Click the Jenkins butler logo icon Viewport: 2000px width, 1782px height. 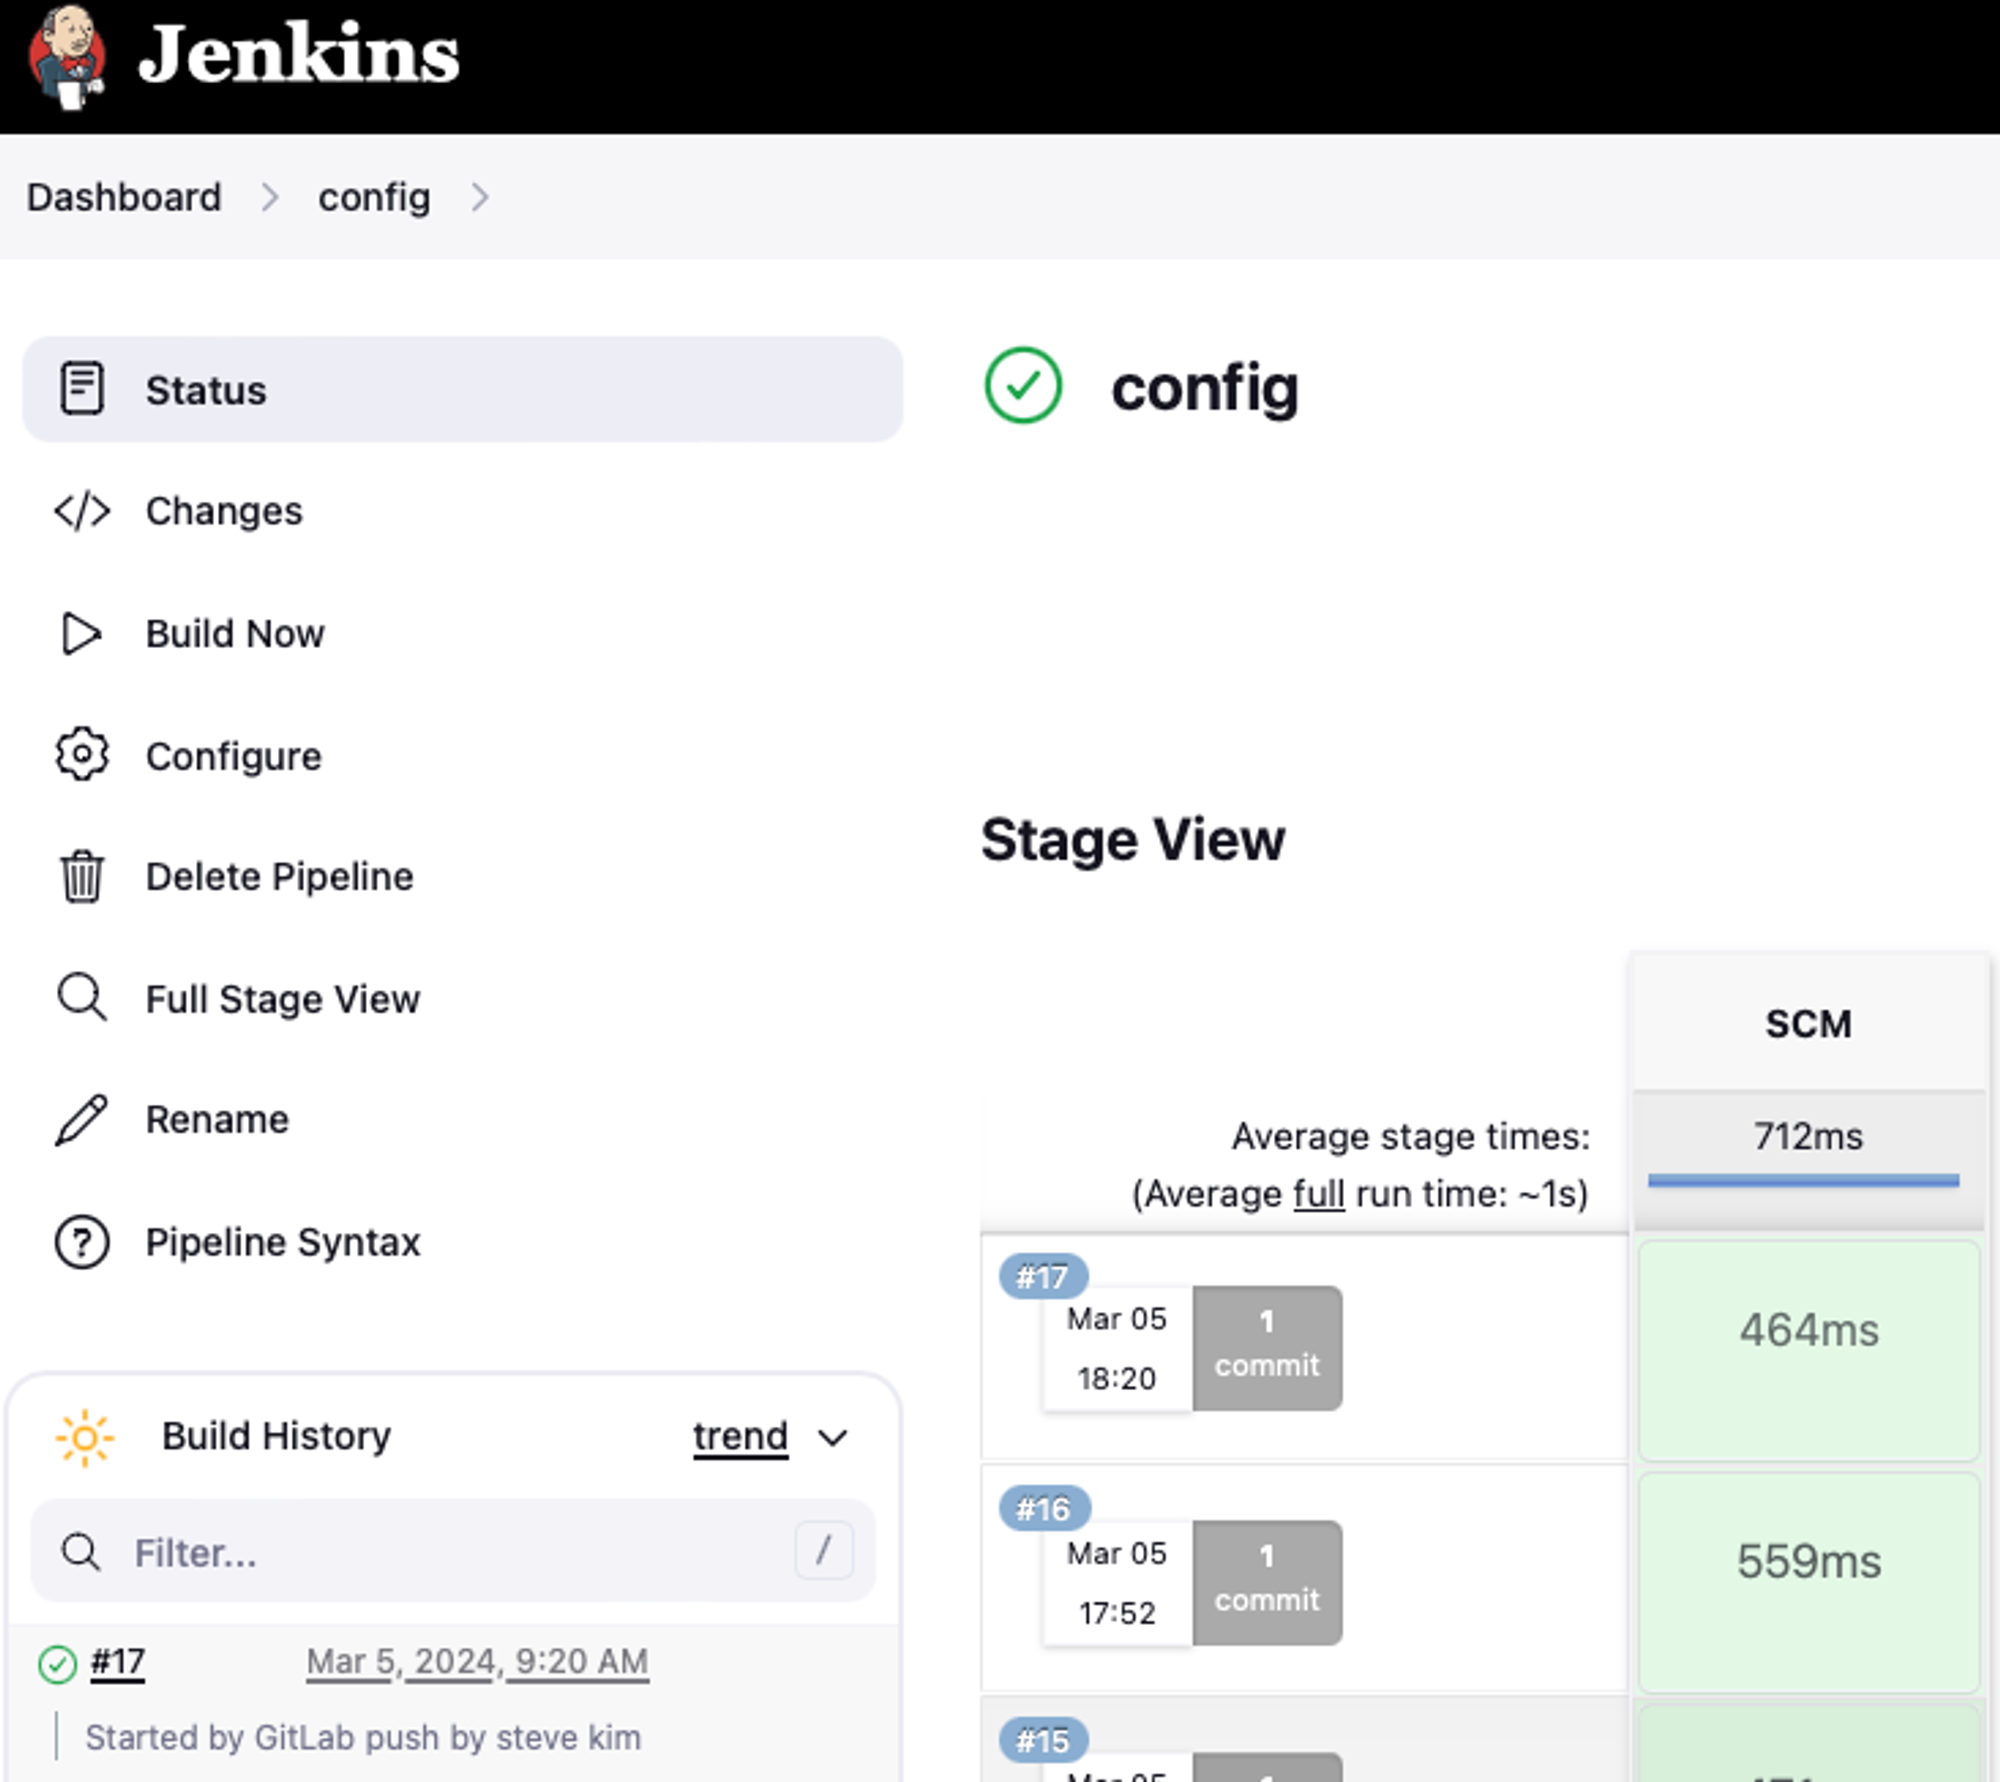pos(66,56)
